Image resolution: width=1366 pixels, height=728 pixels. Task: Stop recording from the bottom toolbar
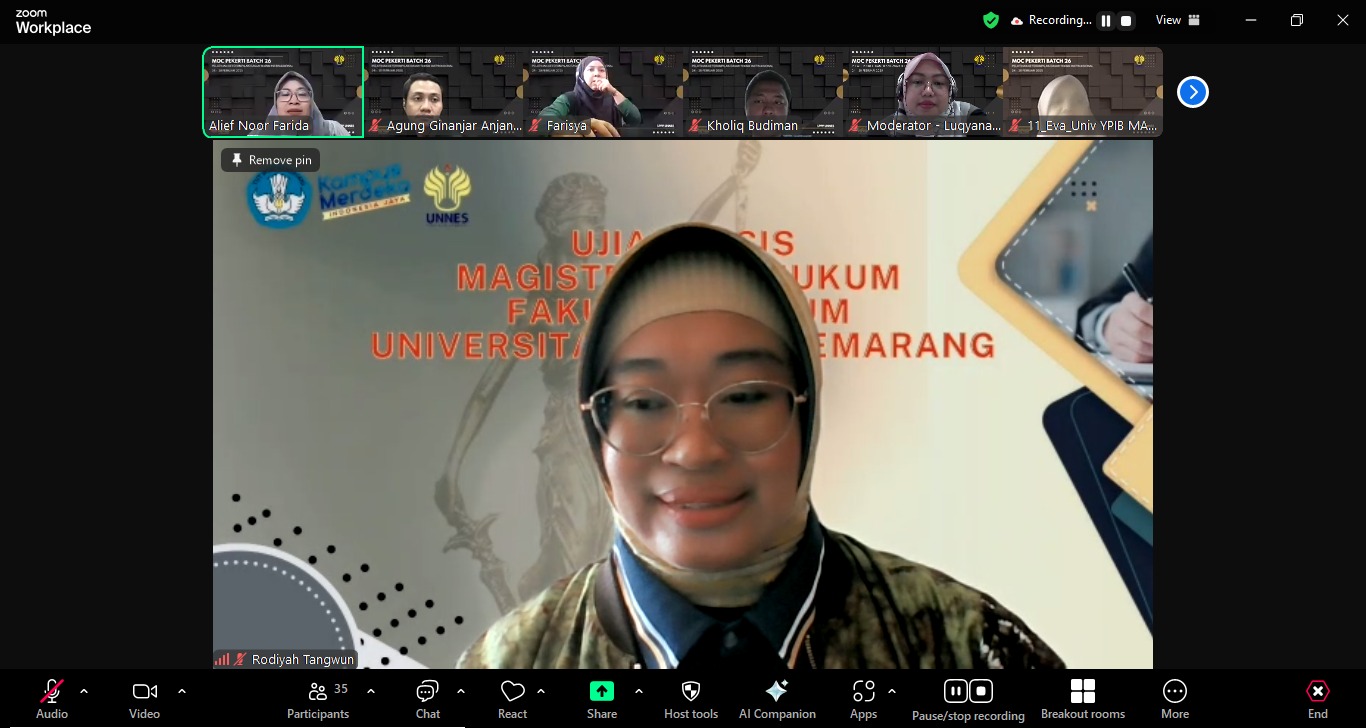tap(982, 691)
